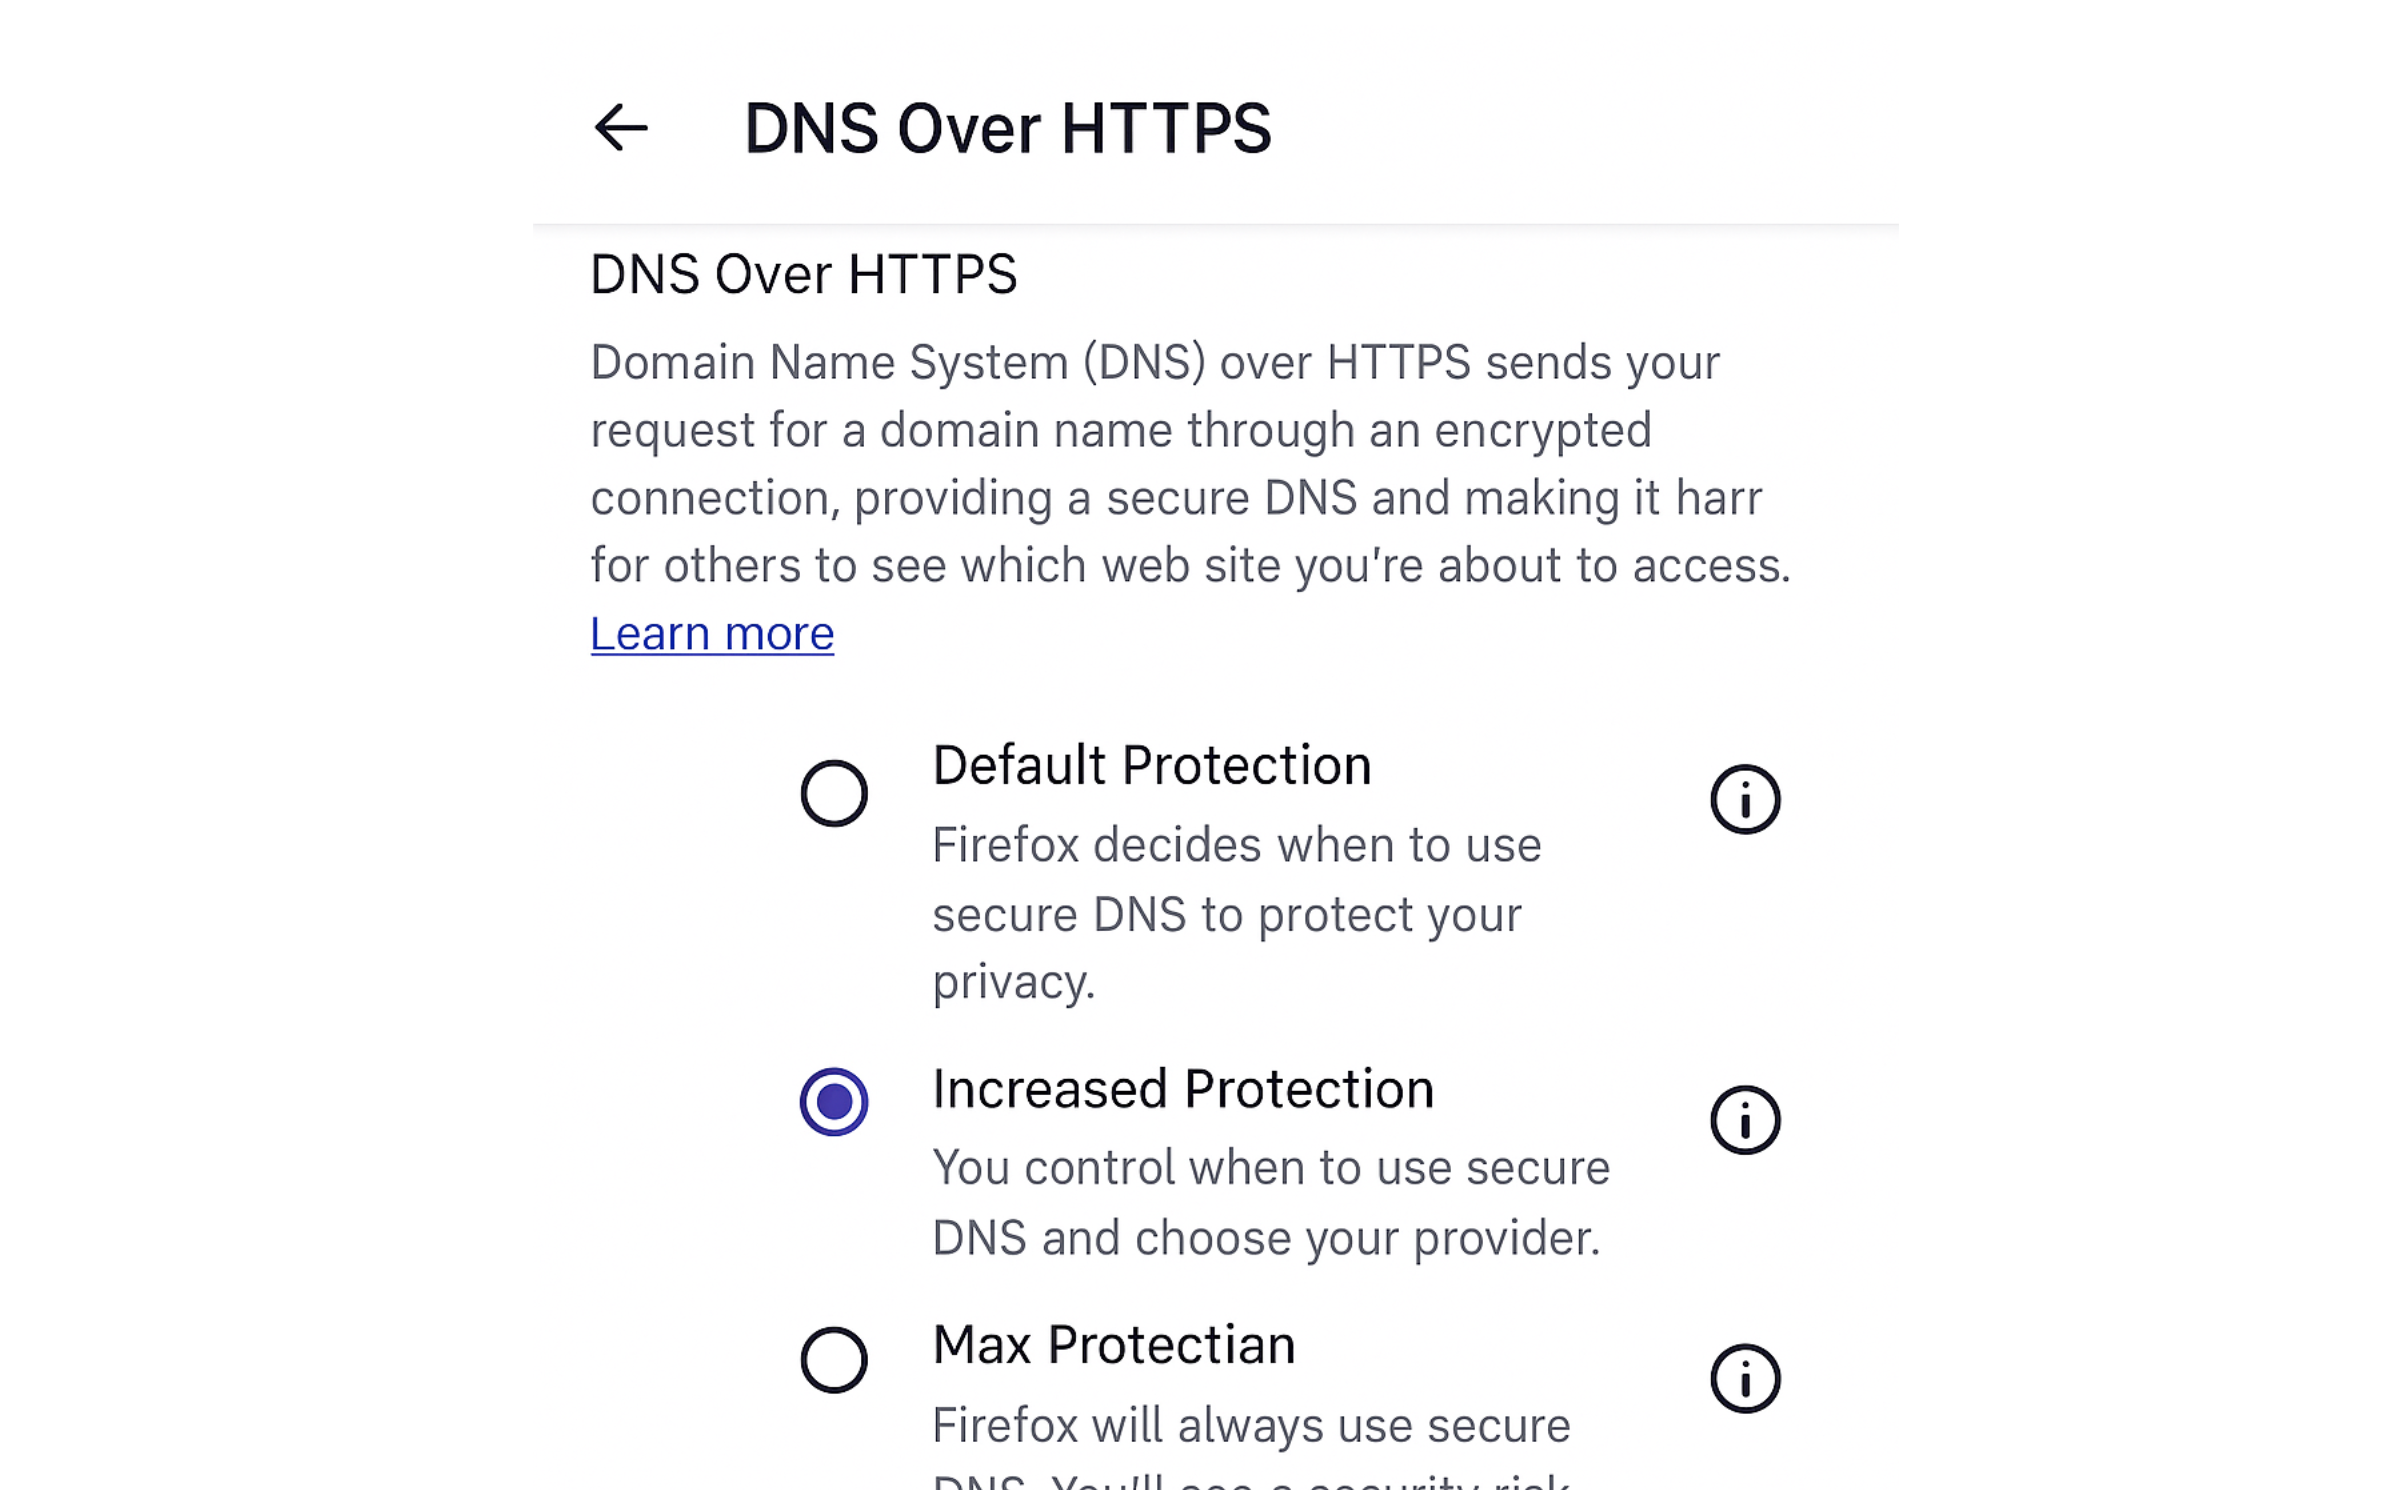This screenshot has width=2402, height=1490.
Task: Click the DNS Over HTTPS page title
Action: 1009,128
